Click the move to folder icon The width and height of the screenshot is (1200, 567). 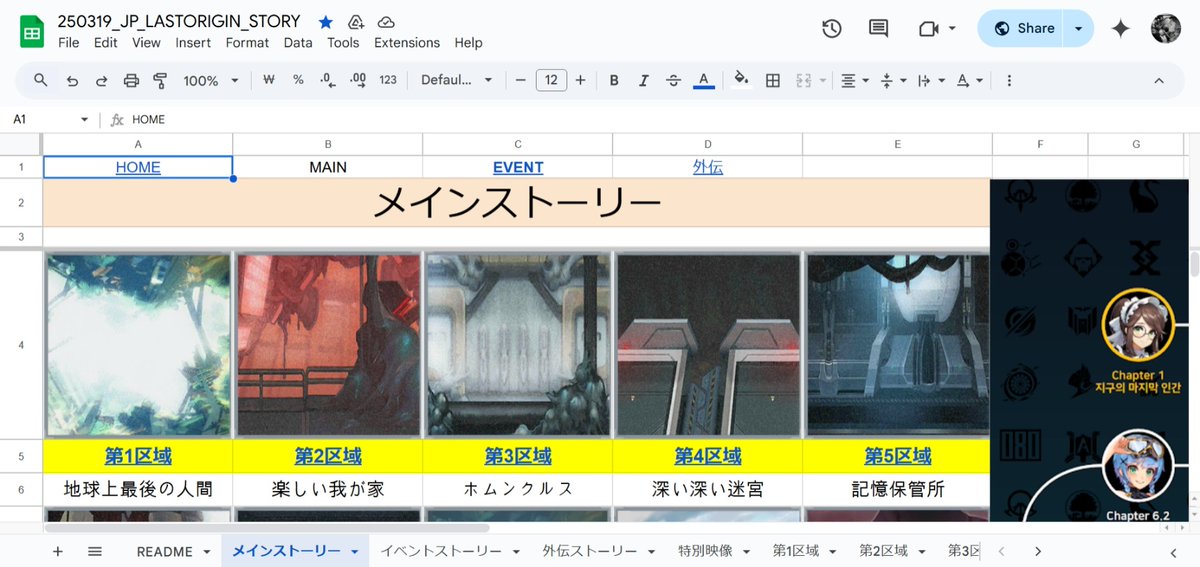pos(355,22)
